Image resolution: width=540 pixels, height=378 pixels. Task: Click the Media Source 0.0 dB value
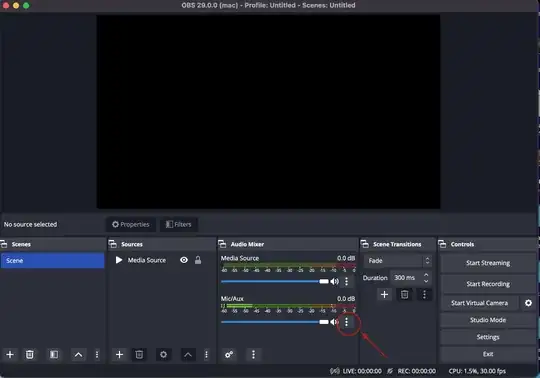(346, 258)
